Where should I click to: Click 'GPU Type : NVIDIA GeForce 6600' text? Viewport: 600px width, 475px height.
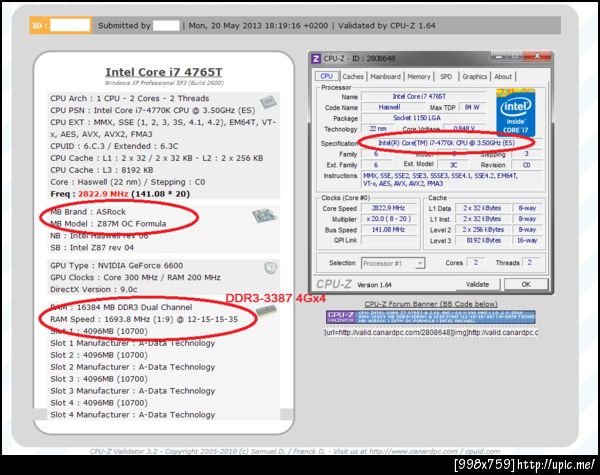[117, 265]
